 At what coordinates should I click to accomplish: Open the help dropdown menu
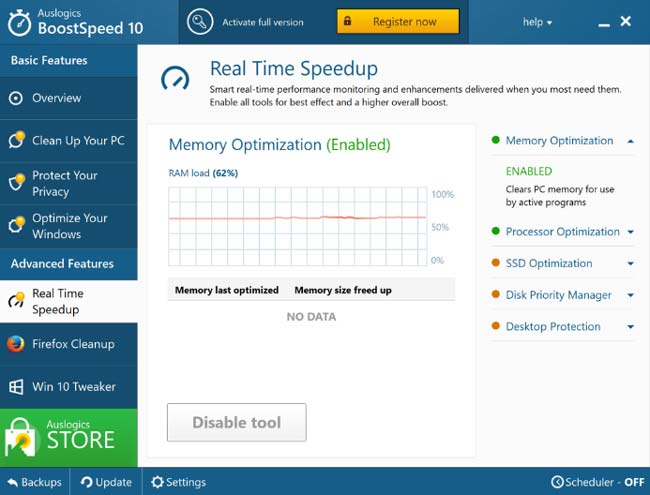(x=537, y=22)
